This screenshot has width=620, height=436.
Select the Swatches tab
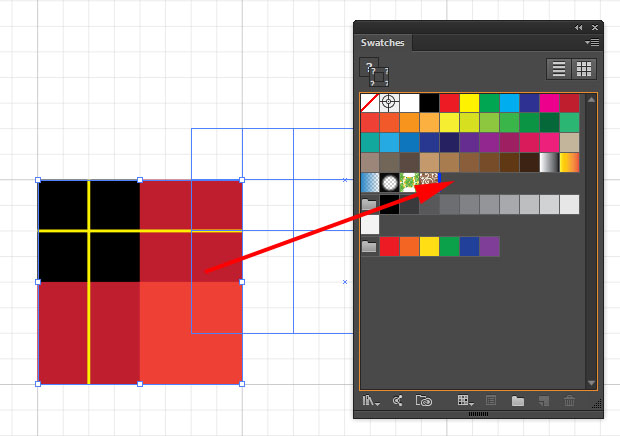coord(384,43)
